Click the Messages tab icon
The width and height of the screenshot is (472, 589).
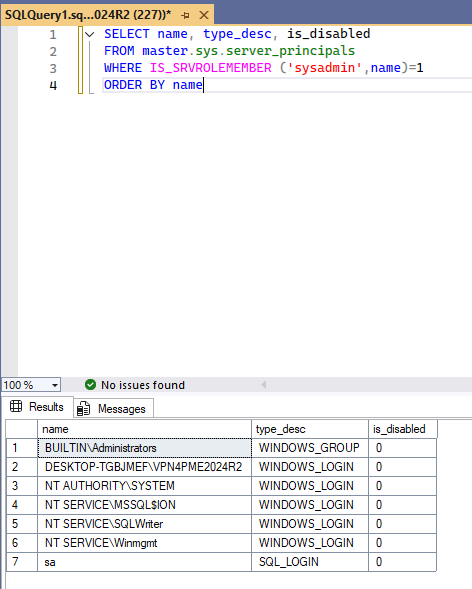[x=83, y=409]
